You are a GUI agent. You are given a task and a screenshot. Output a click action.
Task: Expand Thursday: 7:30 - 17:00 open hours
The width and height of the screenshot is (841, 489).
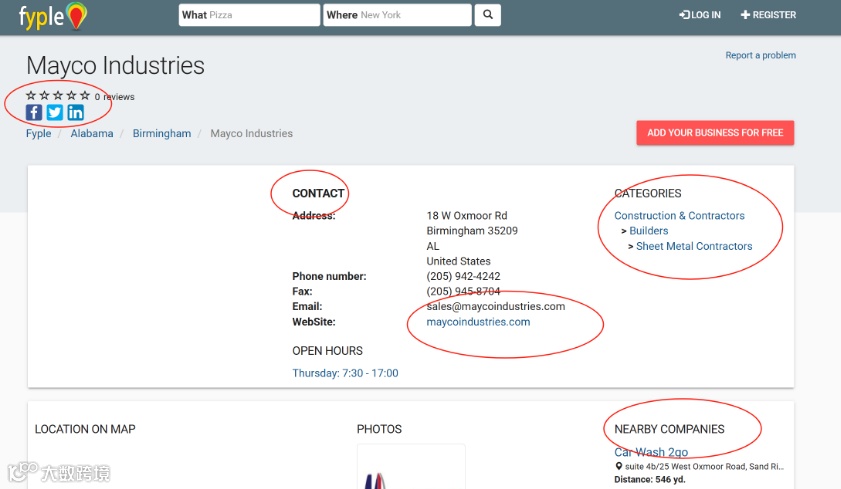pyautogui.click(x=345, y=373)
